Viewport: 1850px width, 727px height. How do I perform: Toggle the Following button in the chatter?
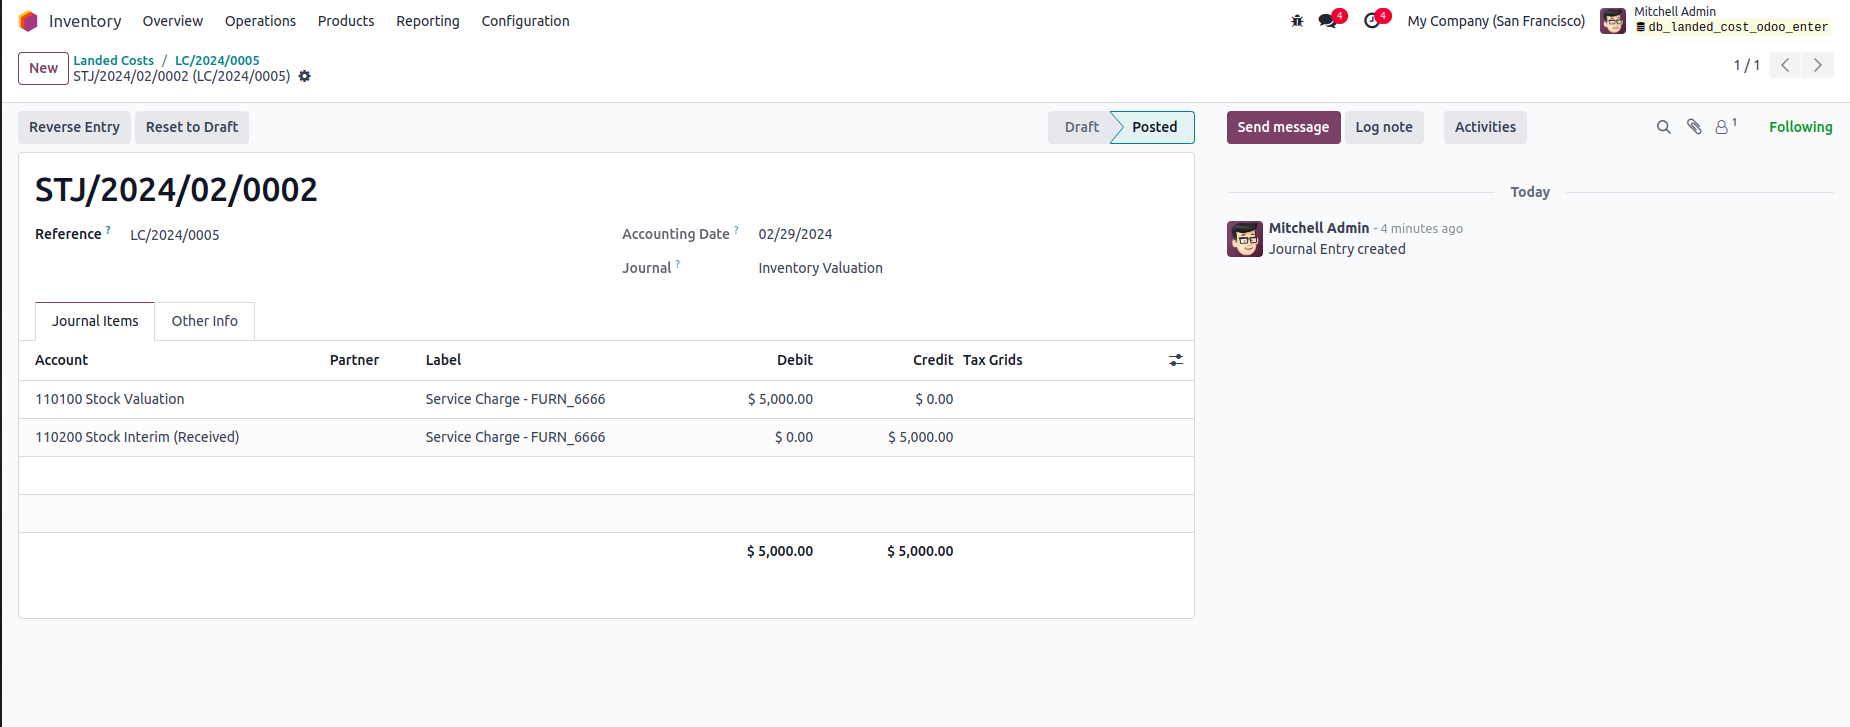[x=1800, y=127]
